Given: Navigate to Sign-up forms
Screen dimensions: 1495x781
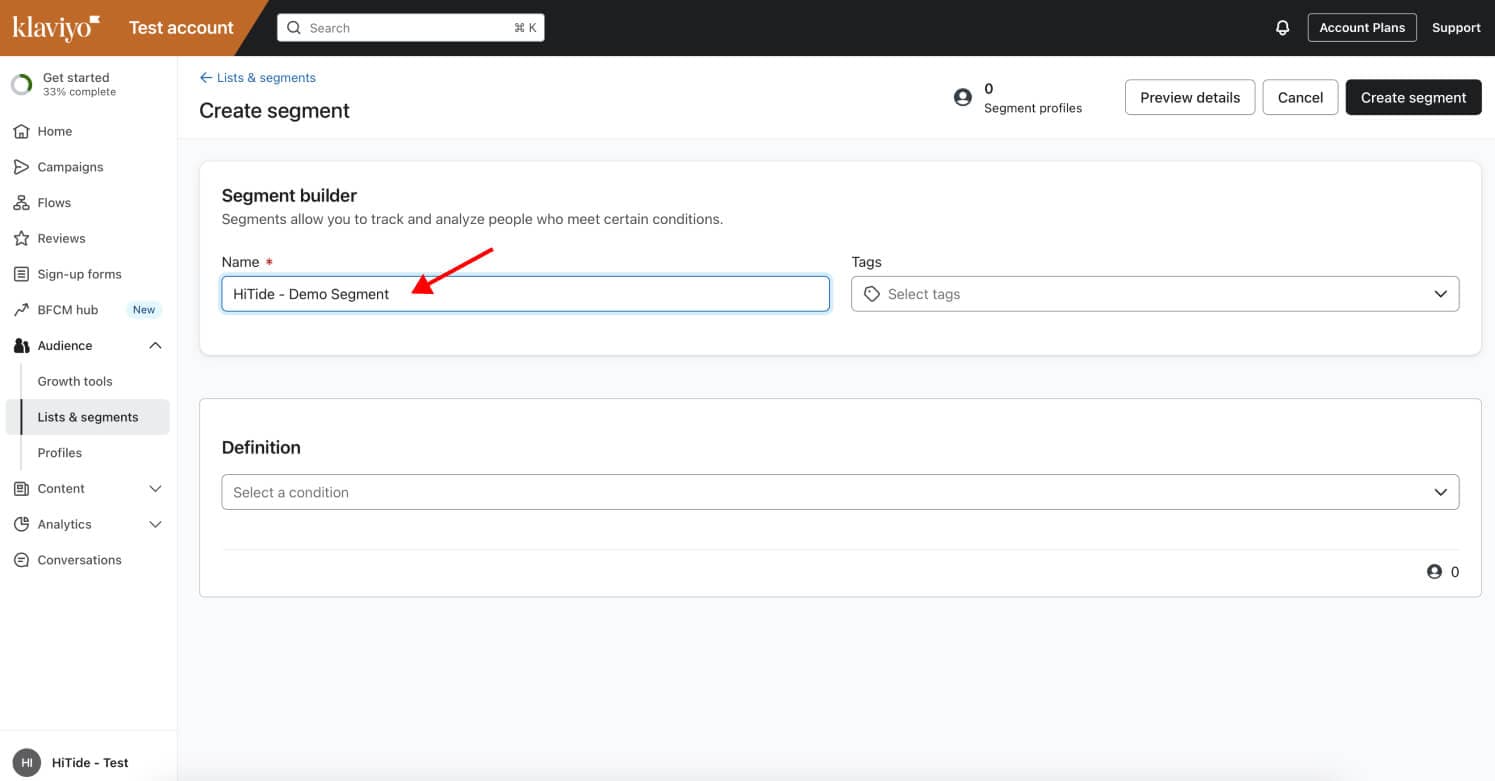Looking at the screenshot, I should coord(79,274).
